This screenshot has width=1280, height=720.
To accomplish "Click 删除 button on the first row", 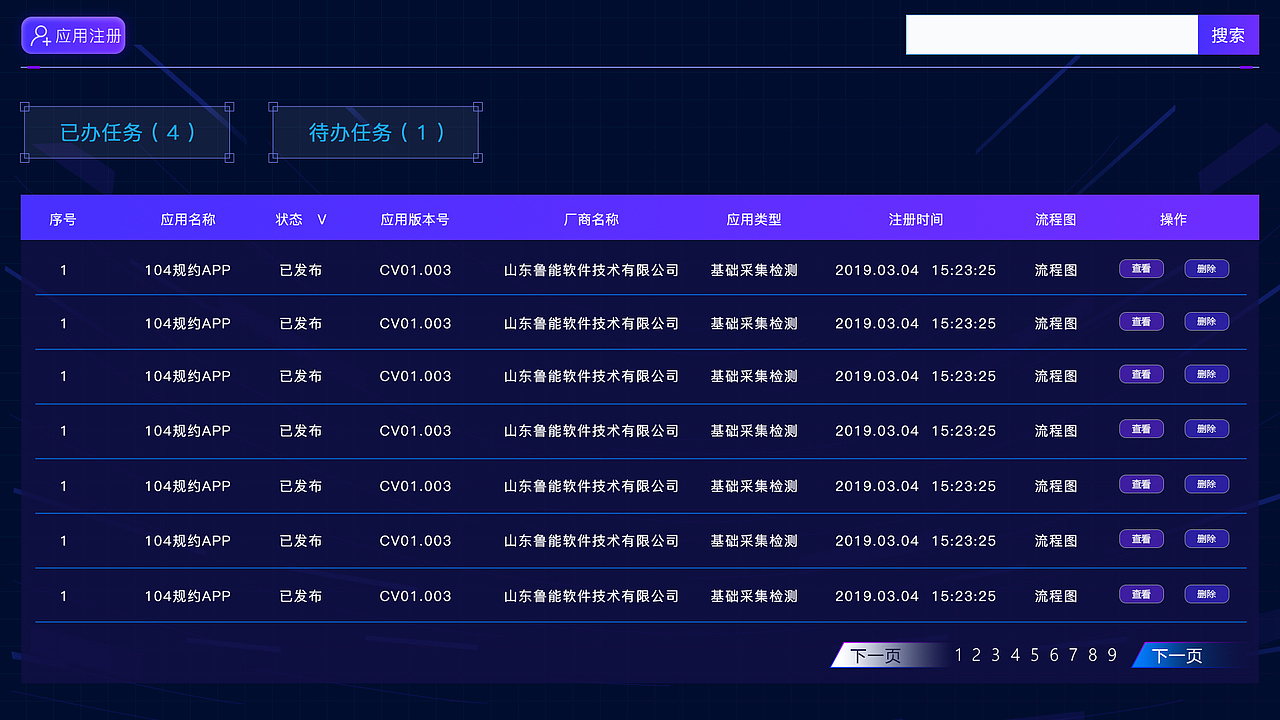I will point(1206,268).
